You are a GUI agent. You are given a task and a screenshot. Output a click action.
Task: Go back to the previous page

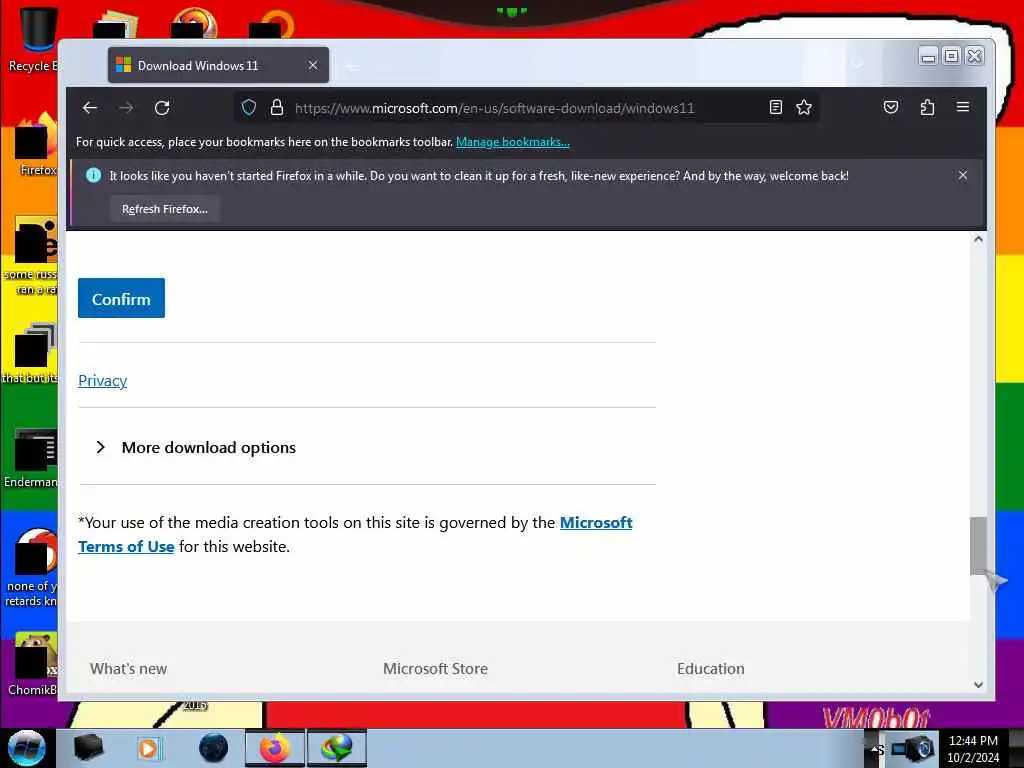pyautogui.click(x=90, y=108)
